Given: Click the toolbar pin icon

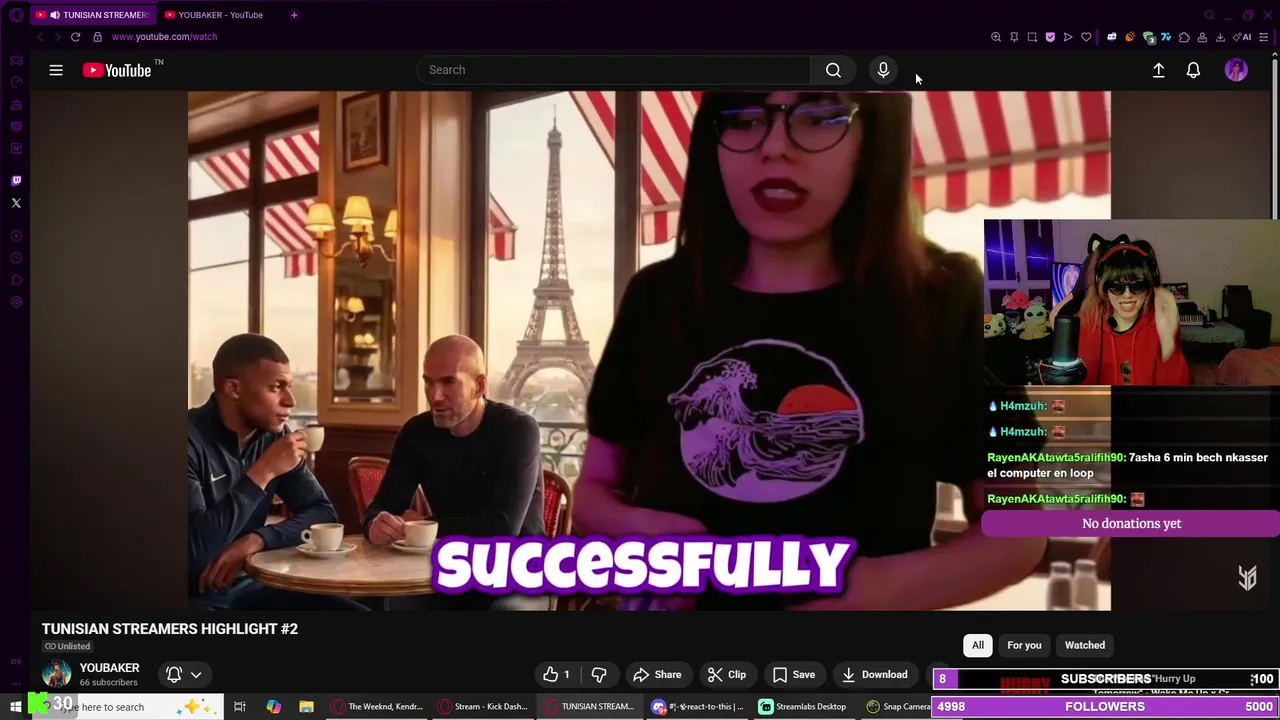Looking at the screenshot, I should coord(1014,37).
